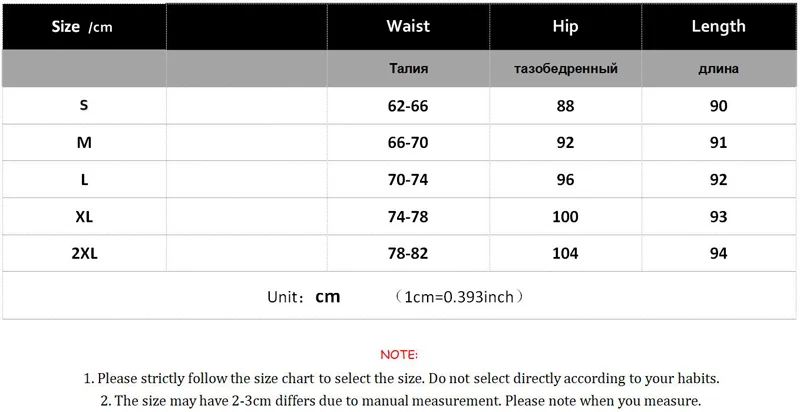Click the Талия subheader cell
Screen dimensions: 800x412
(409, 69)
